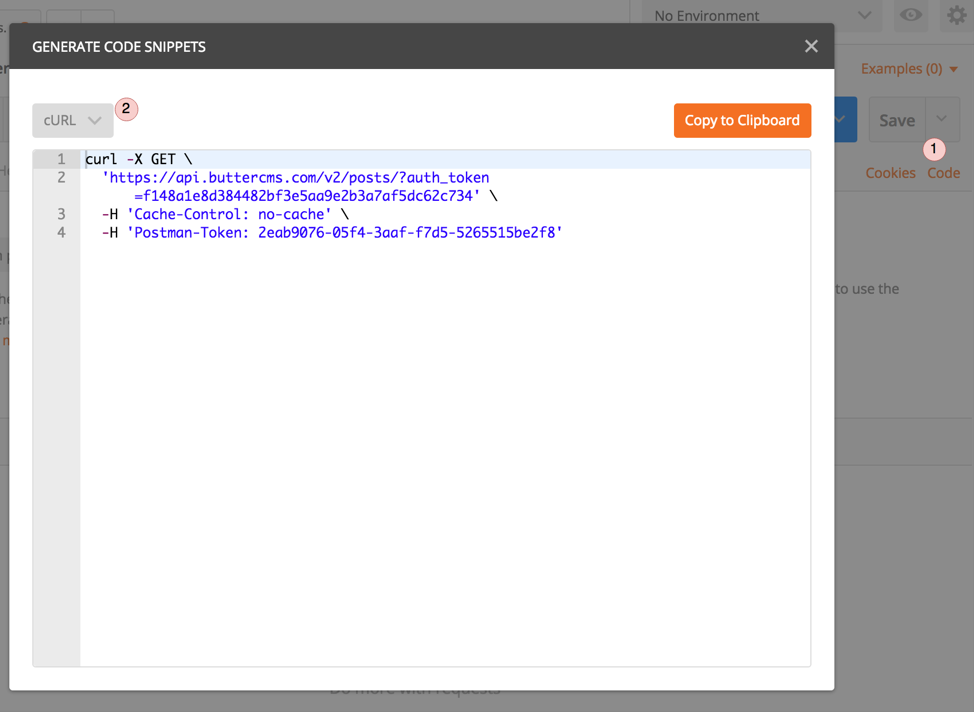Click the red annotation badge 1
974x712 pixels.
(x=934, y=149)
